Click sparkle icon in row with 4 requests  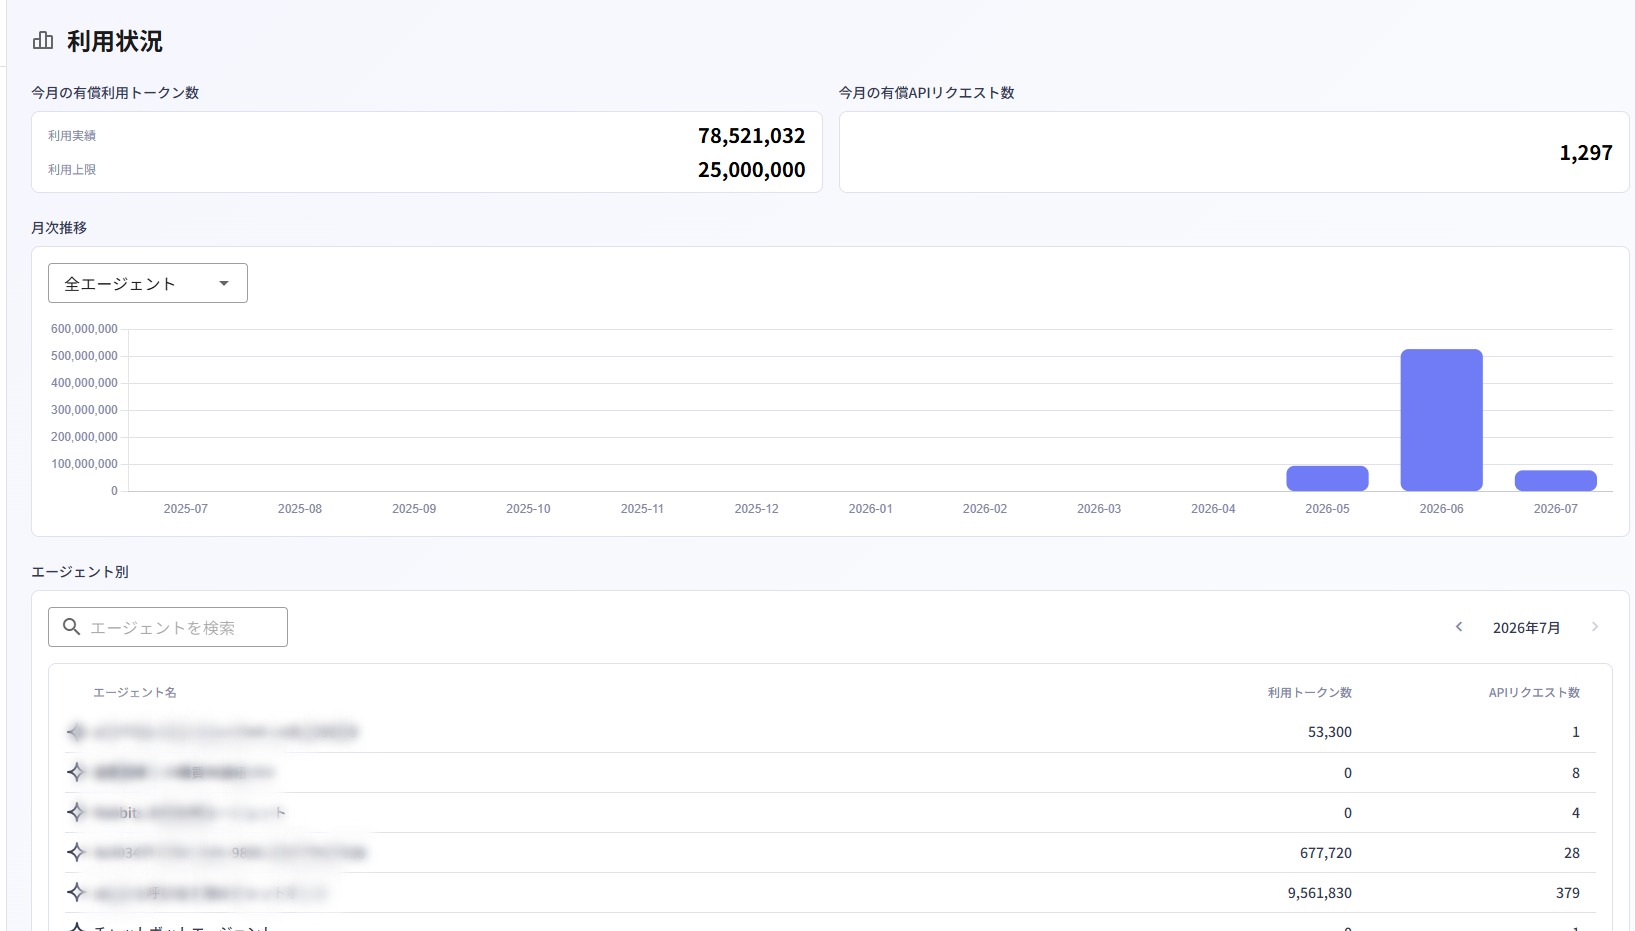click(x=76, y=812)
